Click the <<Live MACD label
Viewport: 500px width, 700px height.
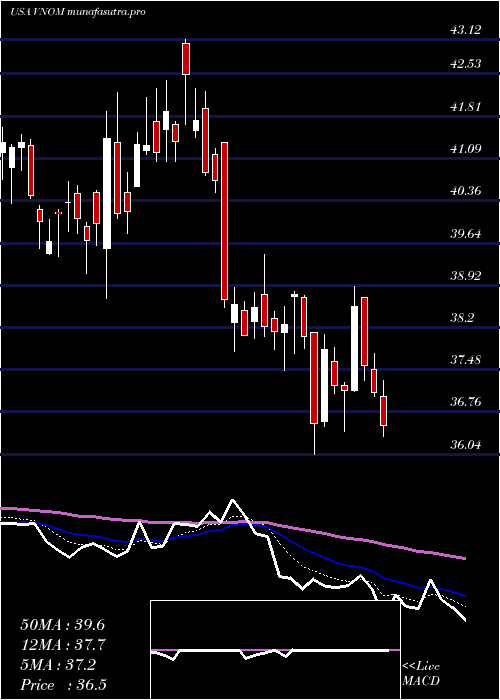click(421, 674)
